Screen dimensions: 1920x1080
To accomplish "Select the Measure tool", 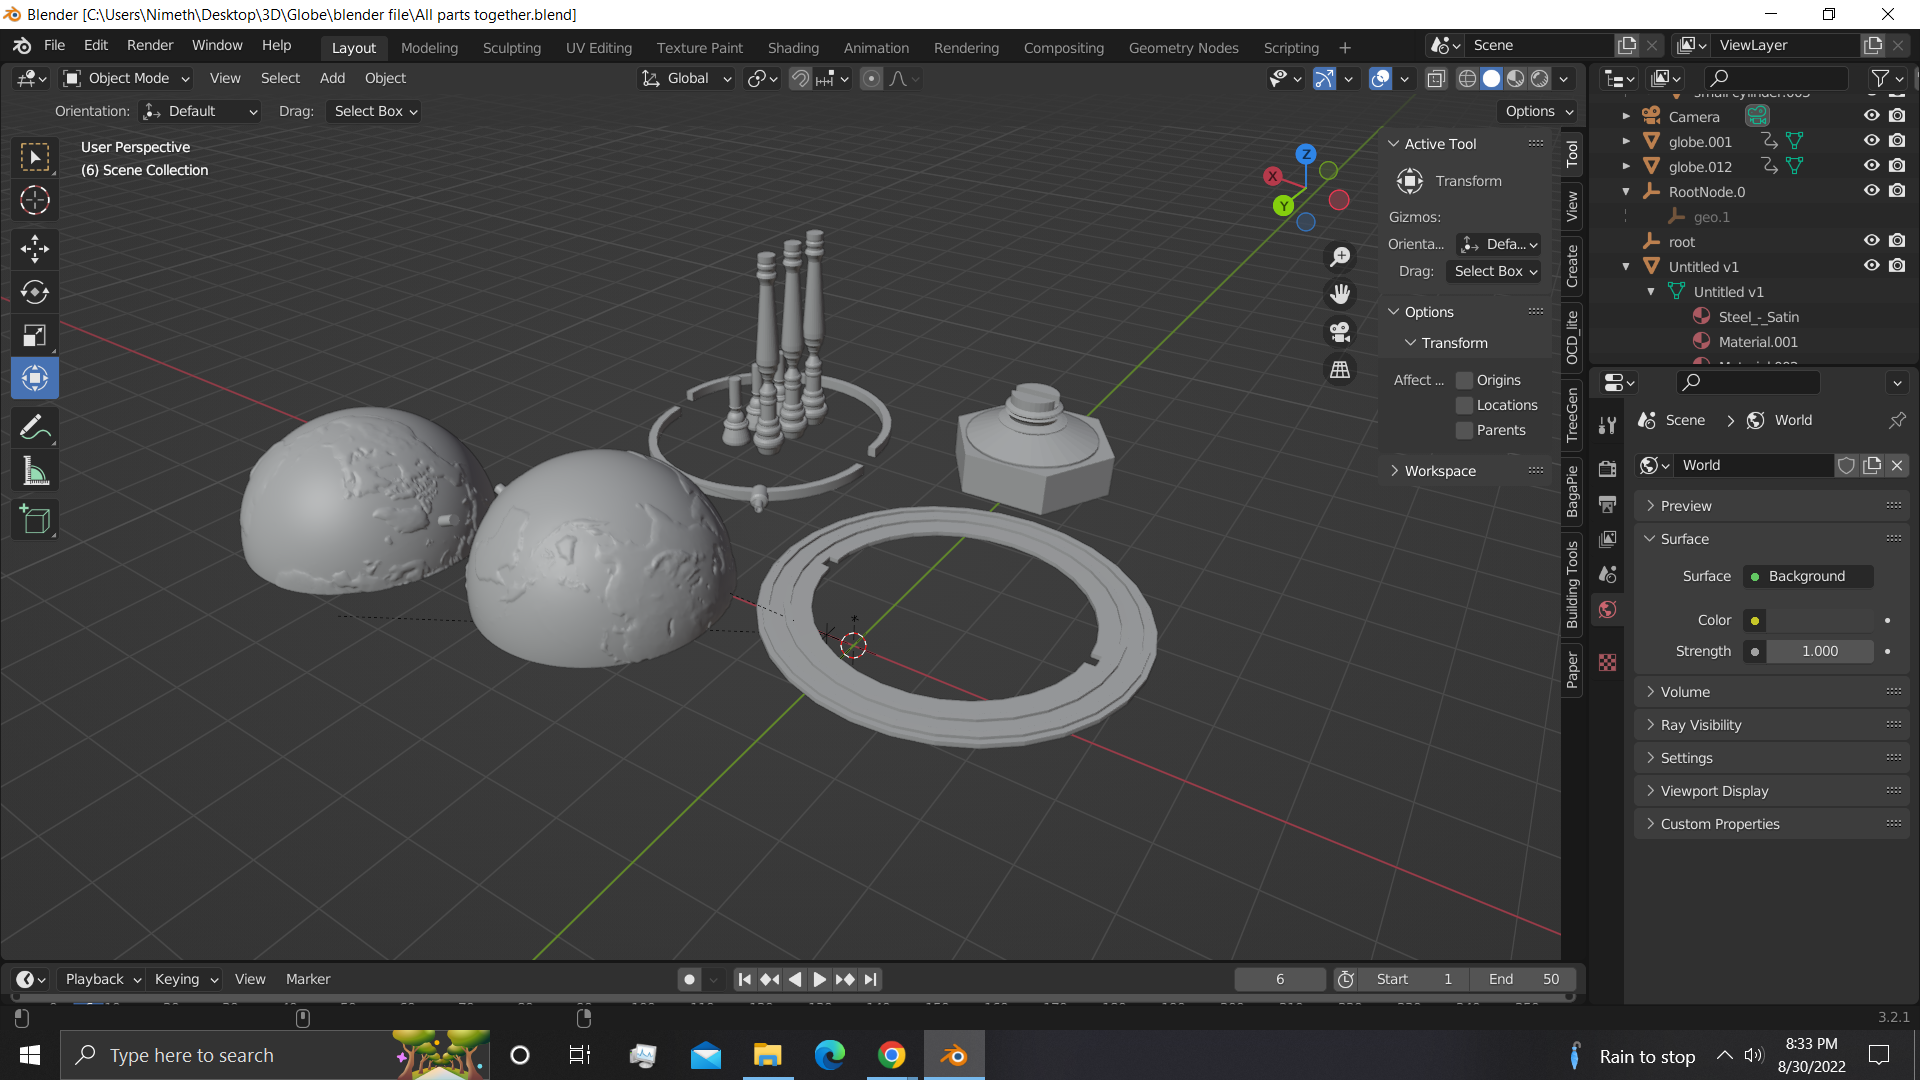I will tap(34, 470).
